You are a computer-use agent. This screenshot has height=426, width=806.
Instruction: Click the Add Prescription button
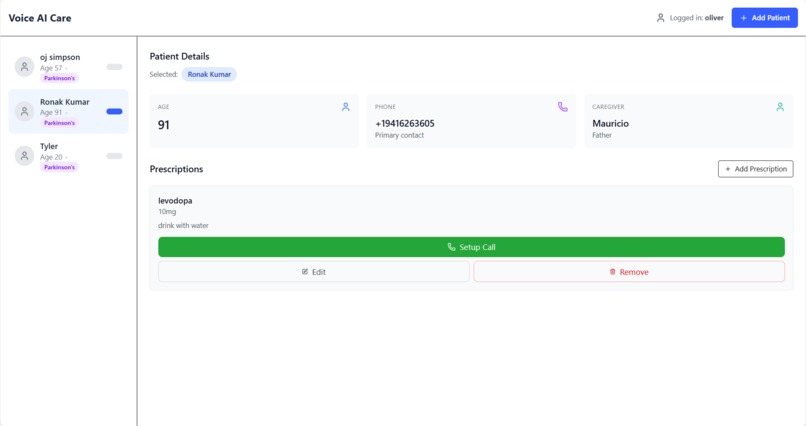(x=755, y=169)
